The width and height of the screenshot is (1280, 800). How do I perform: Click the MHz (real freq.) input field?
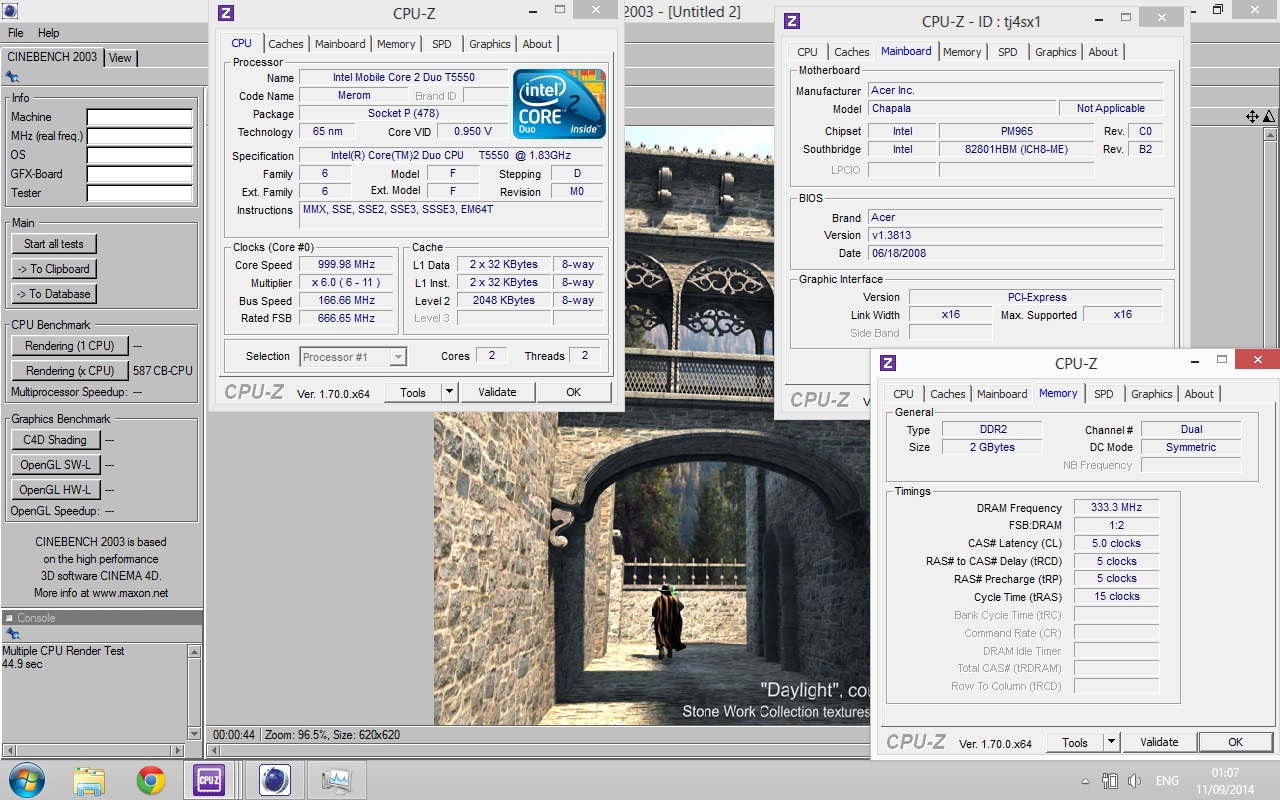139,137
